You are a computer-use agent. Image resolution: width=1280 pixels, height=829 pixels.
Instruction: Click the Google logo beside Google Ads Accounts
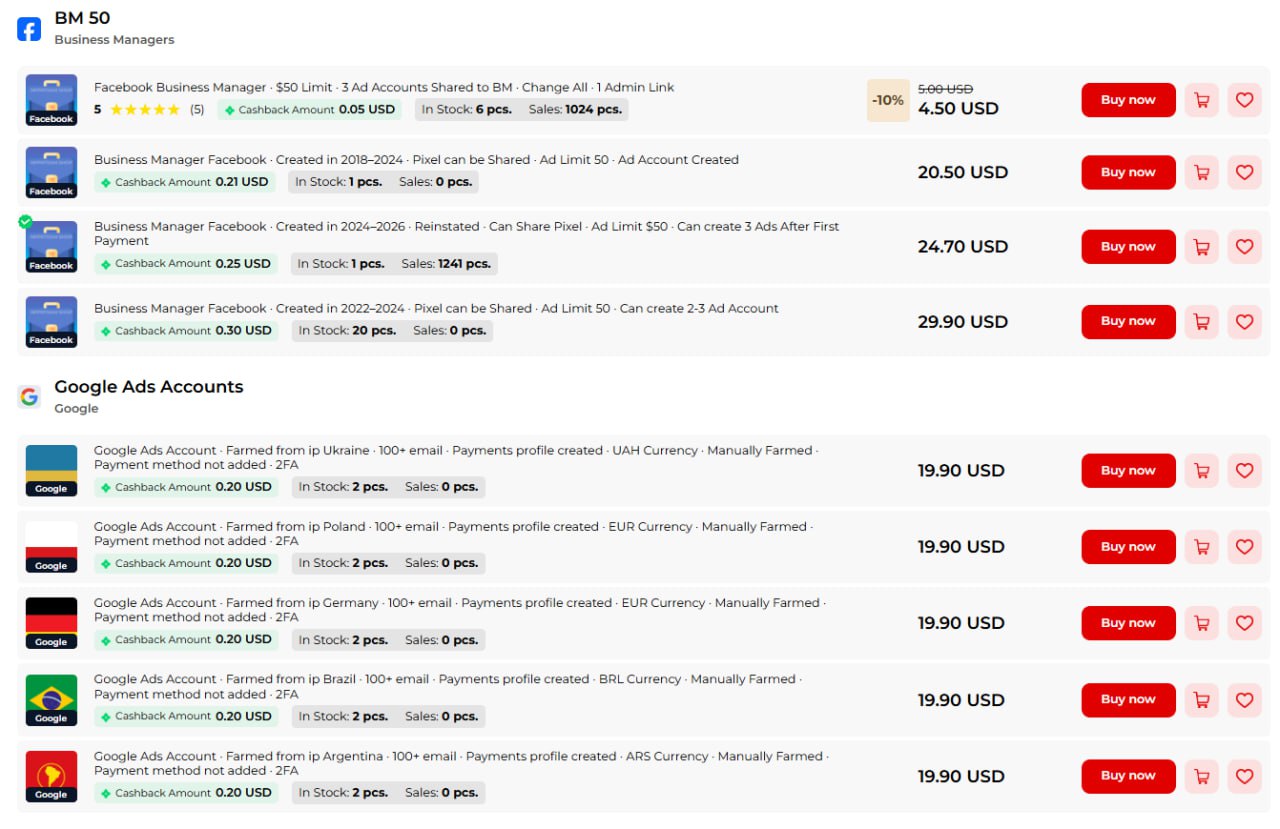click(29, 397)
